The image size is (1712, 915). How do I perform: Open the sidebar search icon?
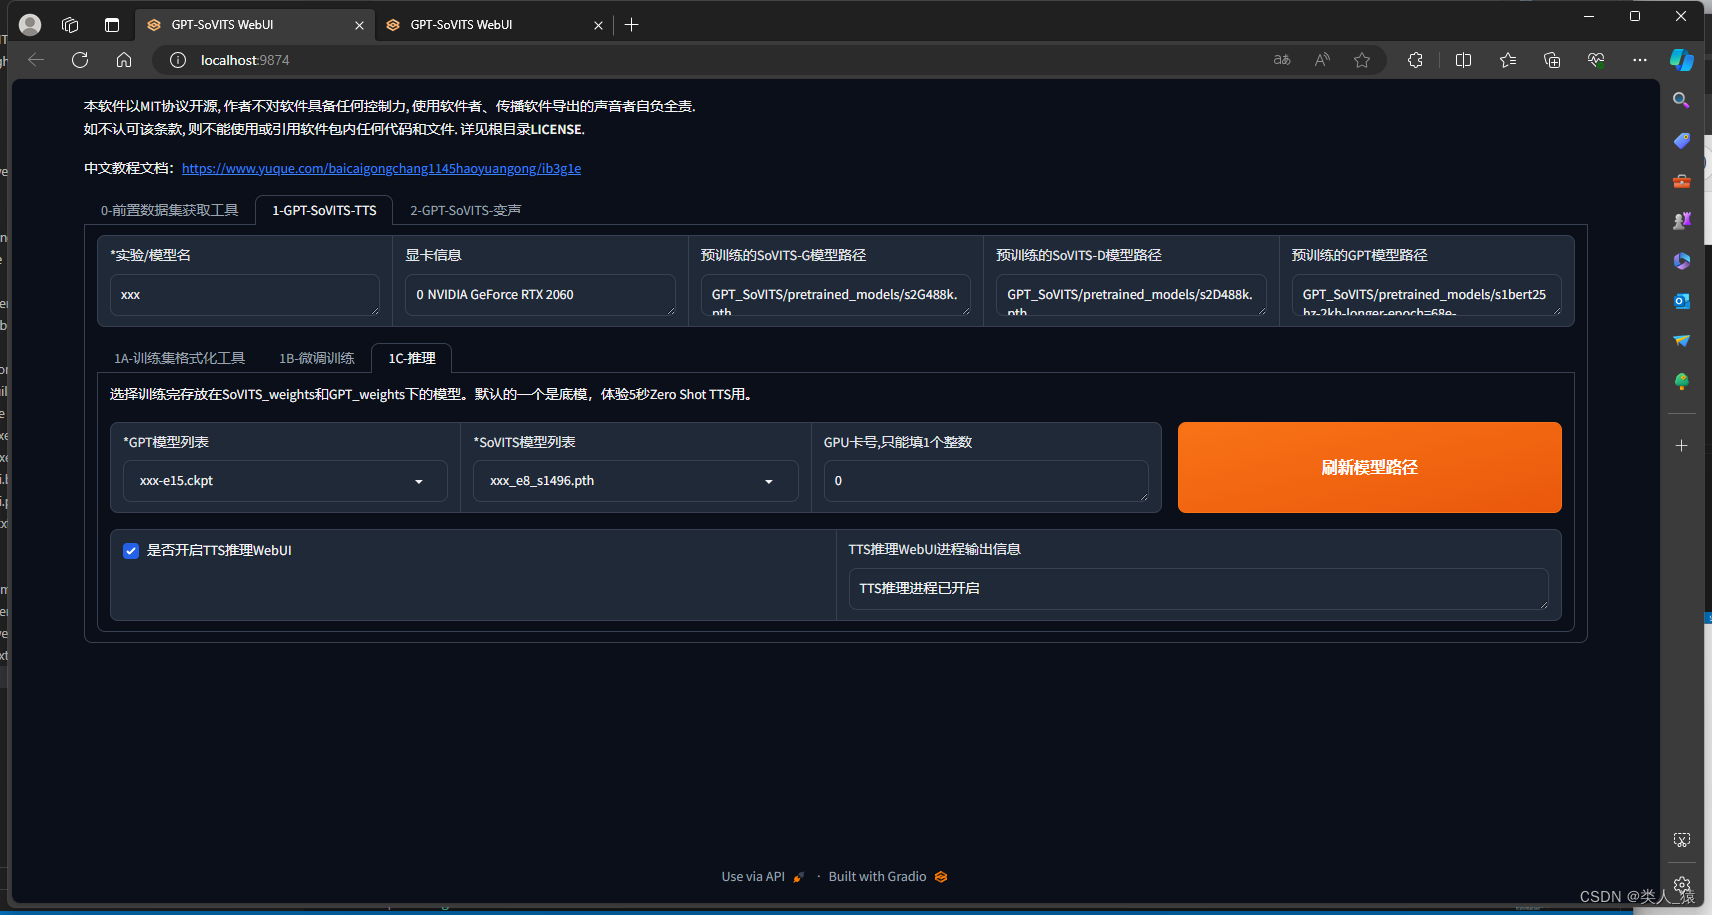point(1682,100)
